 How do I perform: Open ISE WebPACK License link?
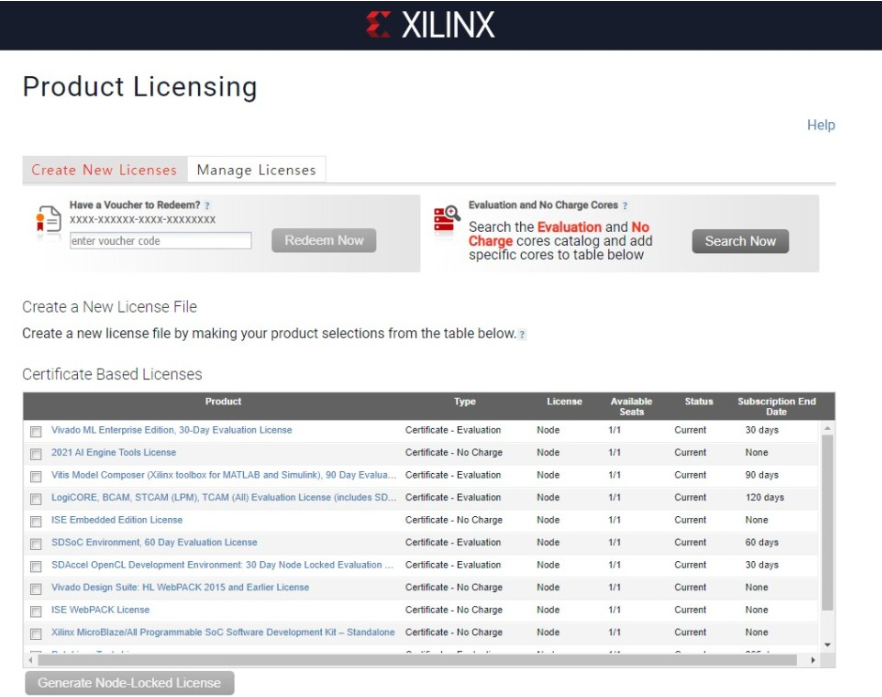[x=101, y=610]
